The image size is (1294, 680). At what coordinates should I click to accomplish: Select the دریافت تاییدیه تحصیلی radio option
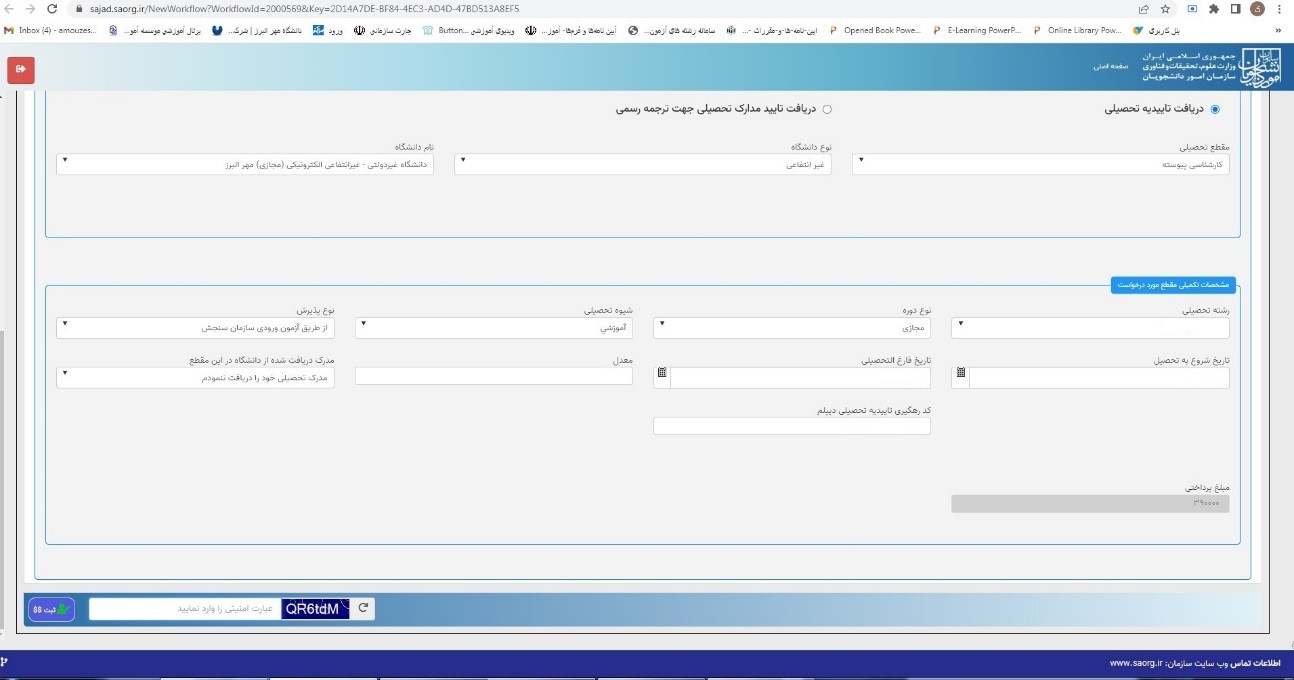coord(1215,109)
